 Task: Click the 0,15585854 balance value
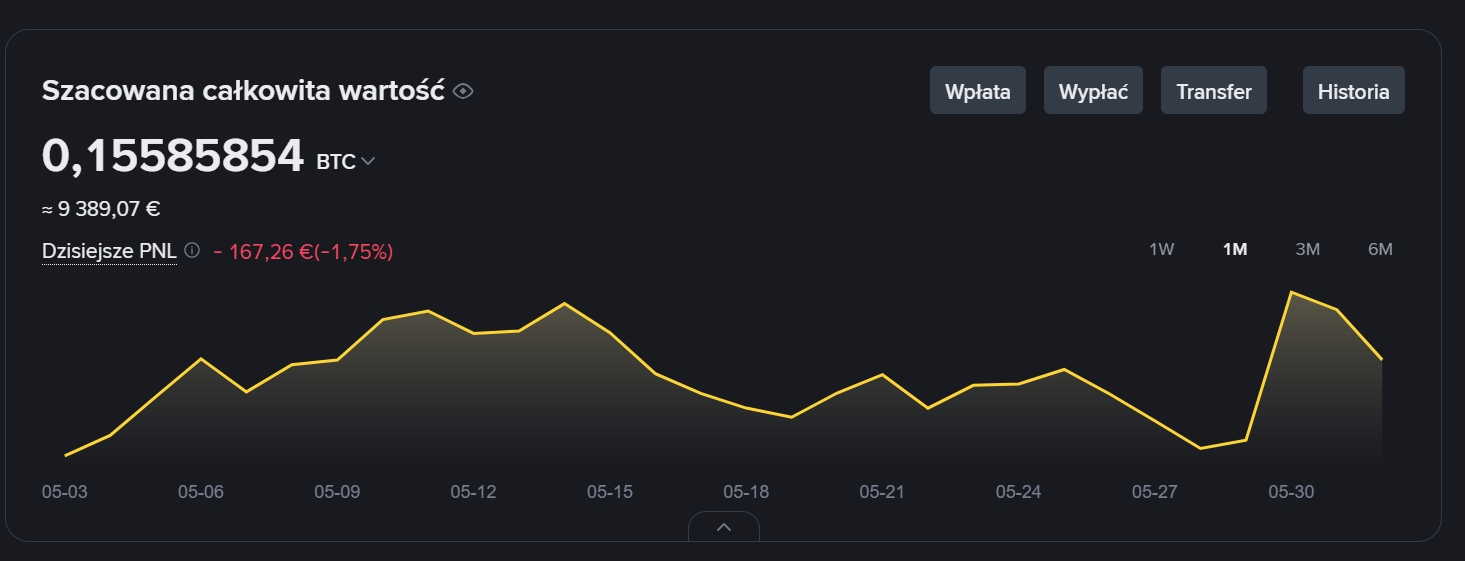[173, 156]
